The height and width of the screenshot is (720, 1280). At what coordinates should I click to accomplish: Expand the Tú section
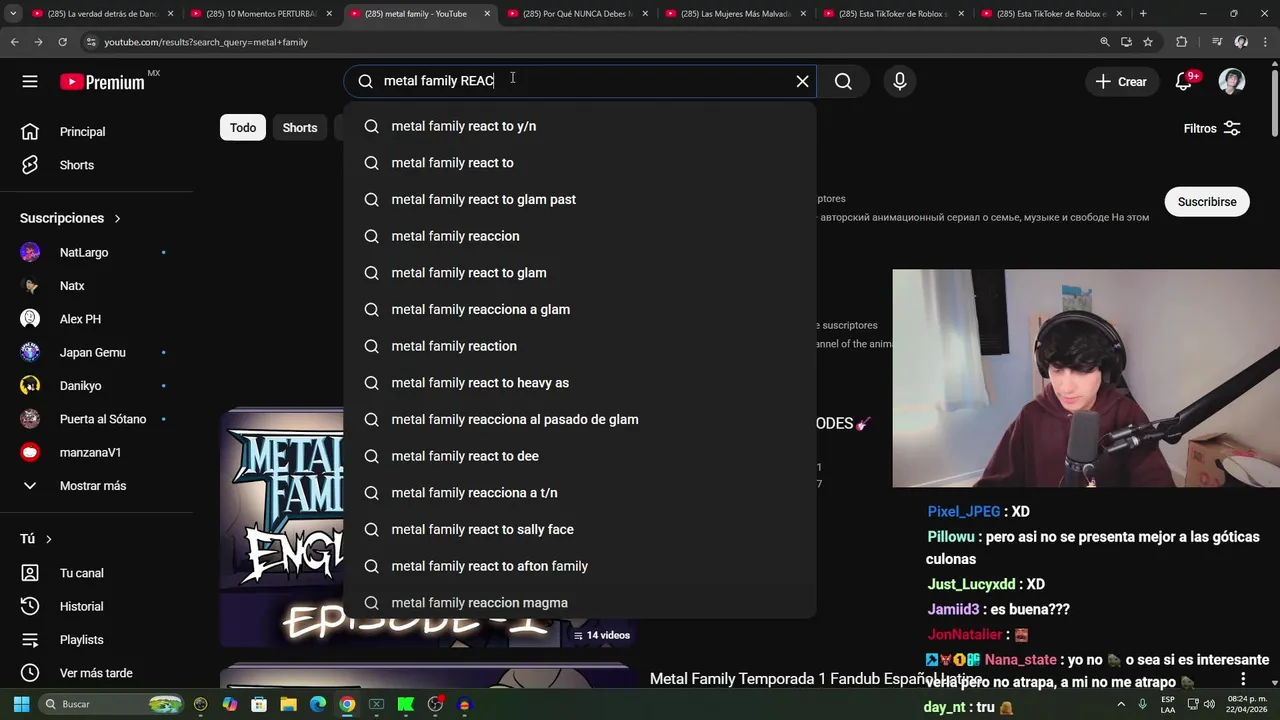[36, 539]
